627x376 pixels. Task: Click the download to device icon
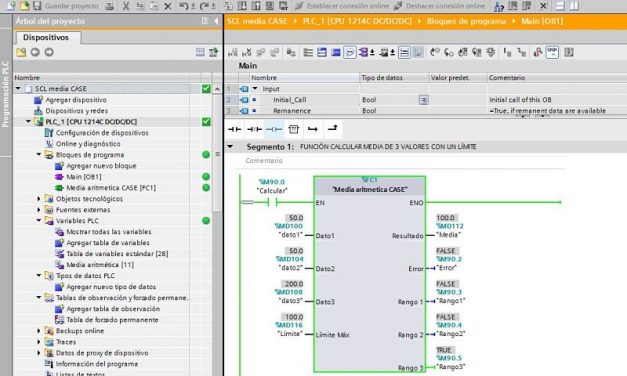pos(242,6)
